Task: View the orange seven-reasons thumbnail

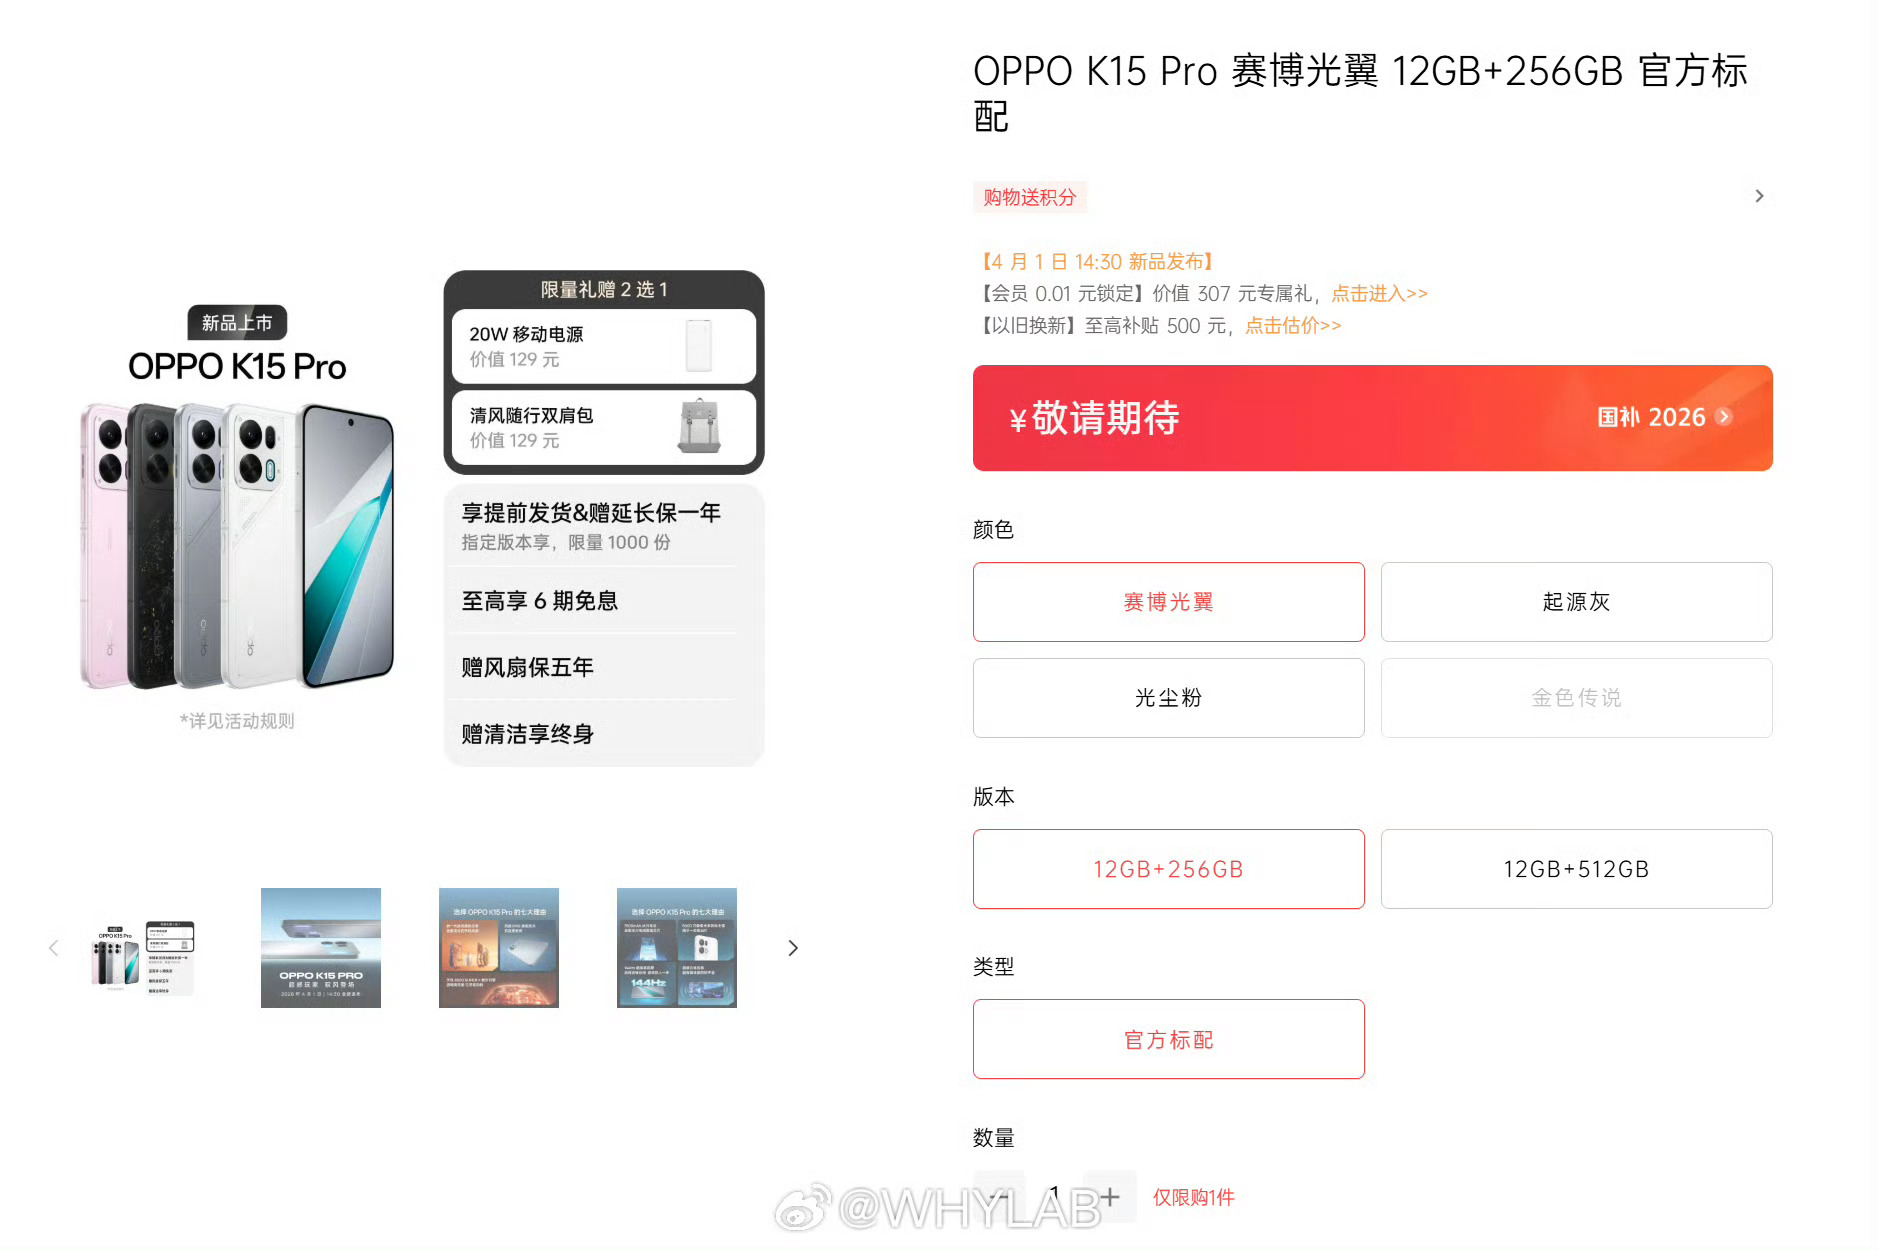Action: coord(499,948)
